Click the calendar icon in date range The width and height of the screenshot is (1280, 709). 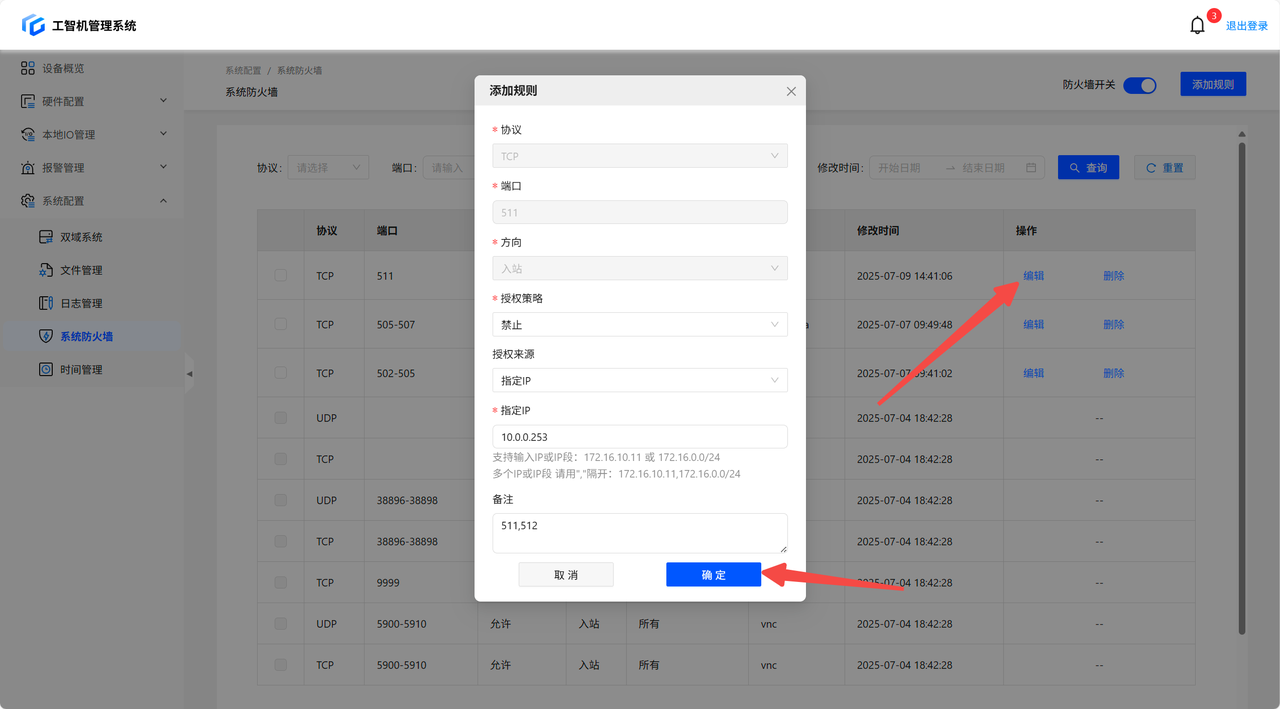click(1031, 168)
